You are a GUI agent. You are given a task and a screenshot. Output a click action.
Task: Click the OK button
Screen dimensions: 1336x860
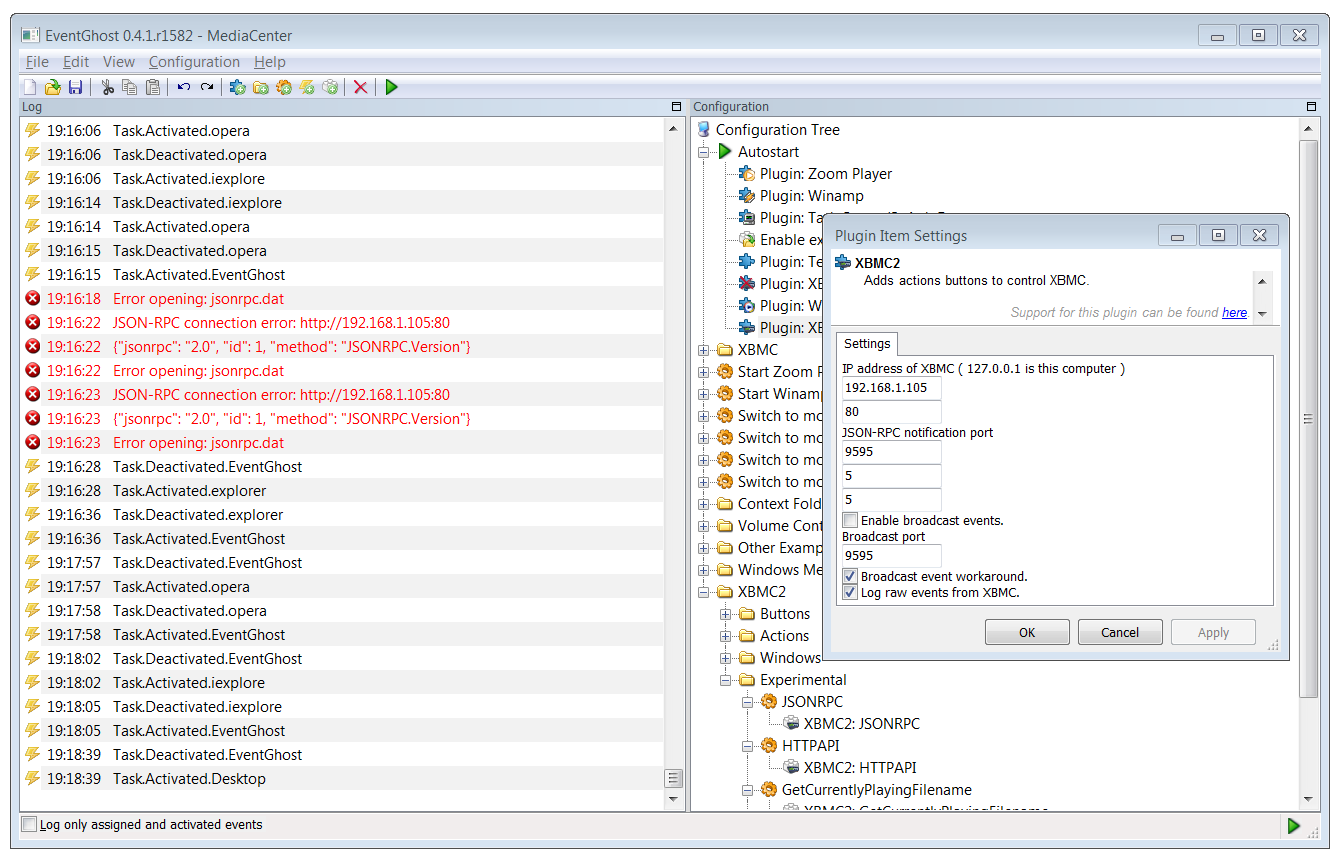(x=1027, y=632)
